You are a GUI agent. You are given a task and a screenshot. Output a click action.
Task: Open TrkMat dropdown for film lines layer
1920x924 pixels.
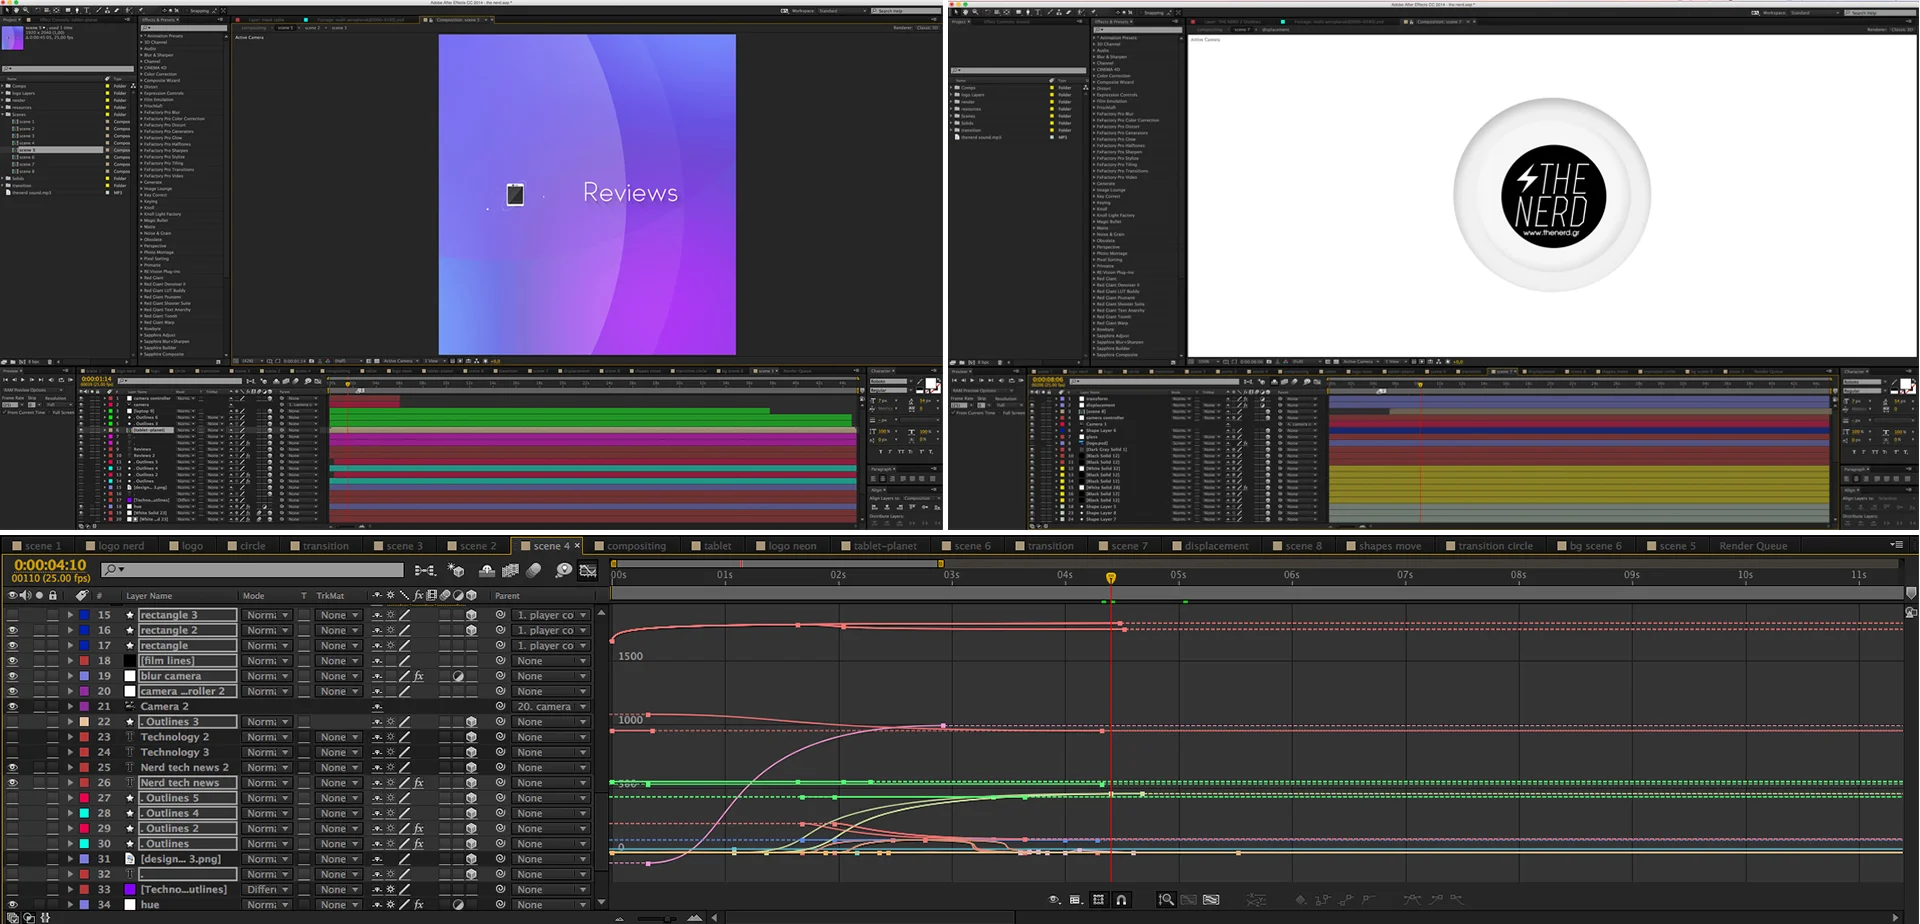338,661
